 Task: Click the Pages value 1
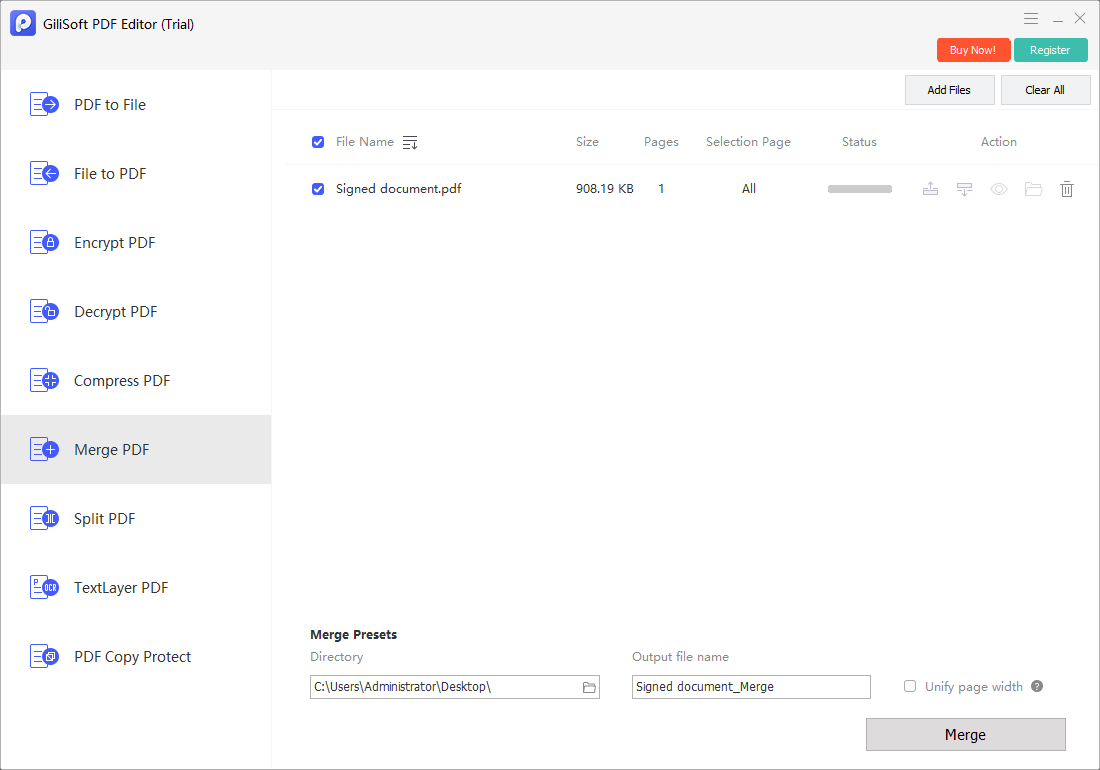click(661, 189)
